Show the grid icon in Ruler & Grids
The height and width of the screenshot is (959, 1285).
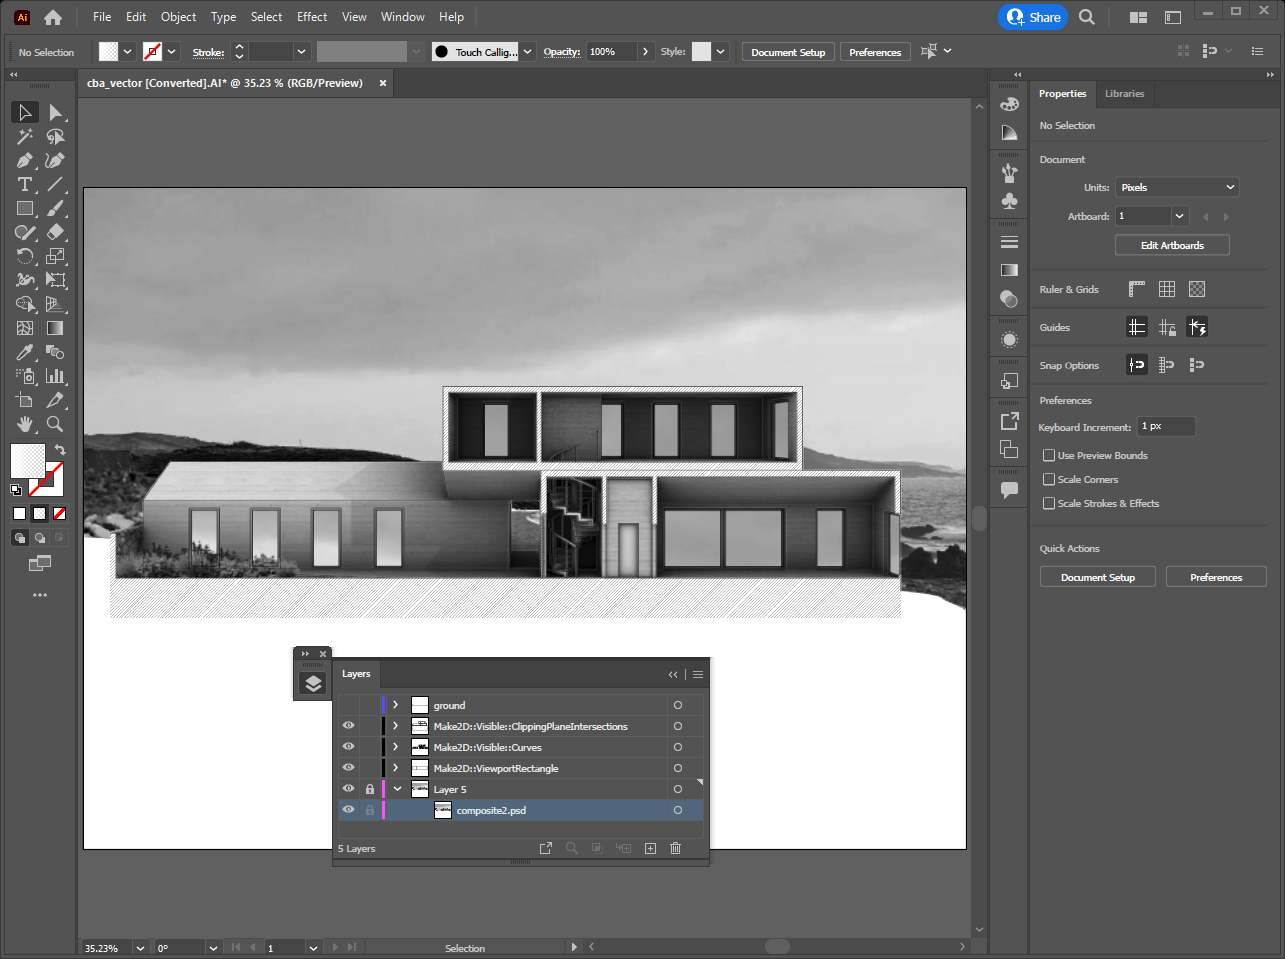pos(1166,289)
